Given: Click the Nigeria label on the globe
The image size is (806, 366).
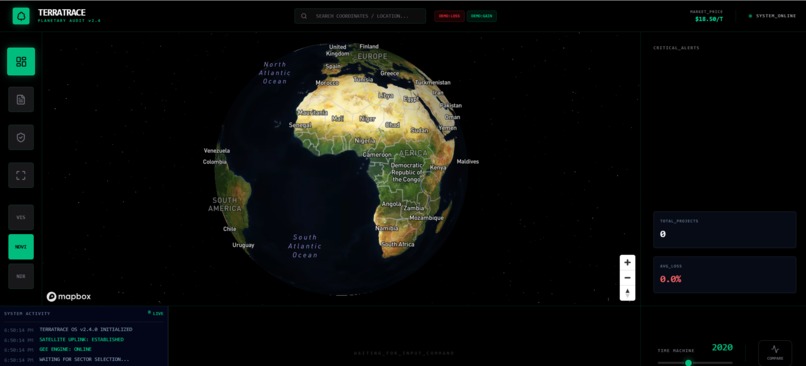Looking at the screenshot, I should point(365,140).
